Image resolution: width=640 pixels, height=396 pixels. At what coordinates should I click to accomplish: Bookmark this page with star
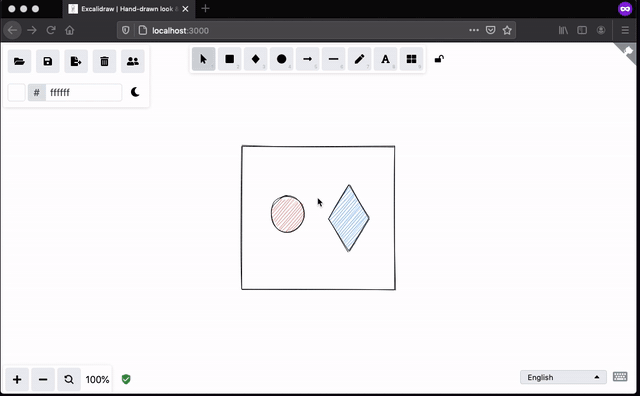tap(507, 30)
